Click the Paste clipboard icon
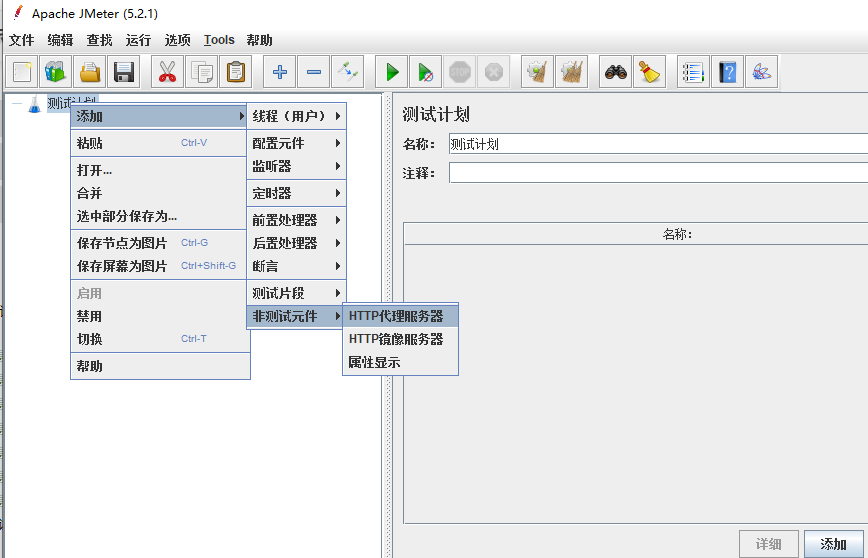 236,72
